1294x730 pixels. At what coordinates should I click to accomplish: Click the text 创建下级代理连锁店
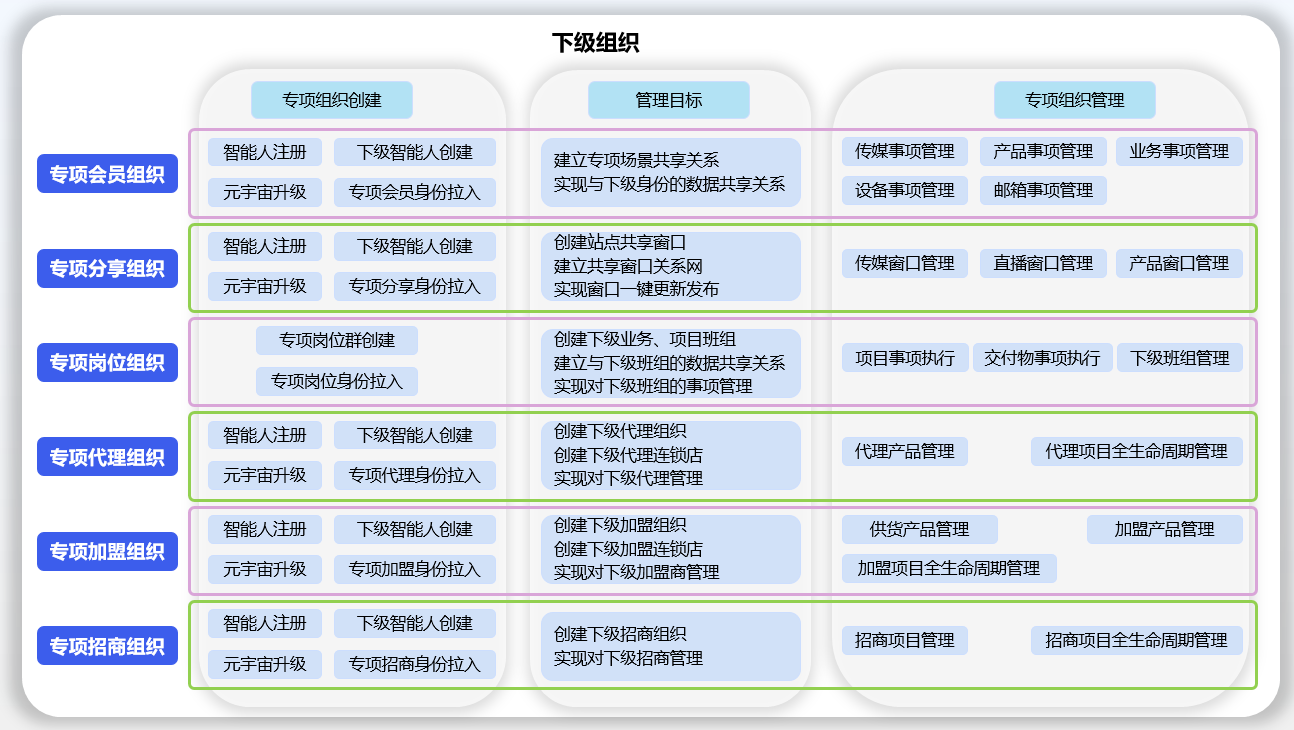click(x=628, y=455)
